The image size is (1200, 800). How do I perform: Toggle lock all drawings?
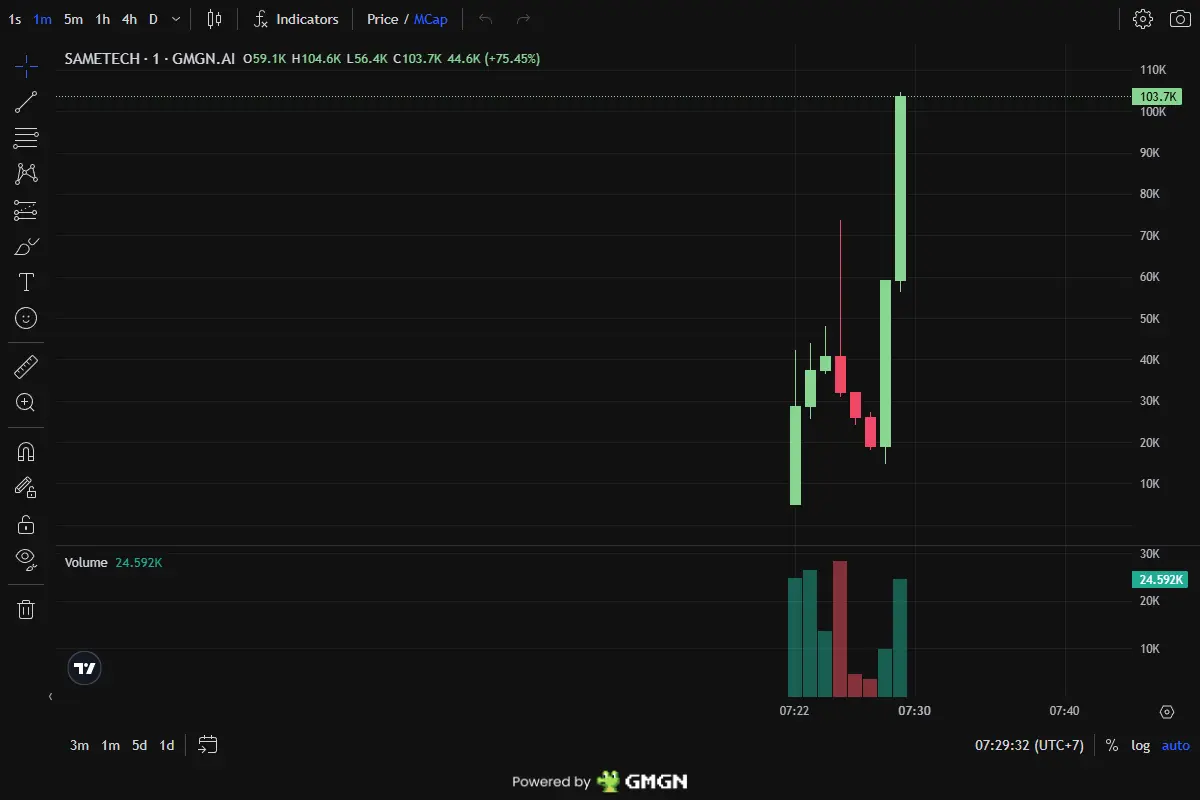26,524
